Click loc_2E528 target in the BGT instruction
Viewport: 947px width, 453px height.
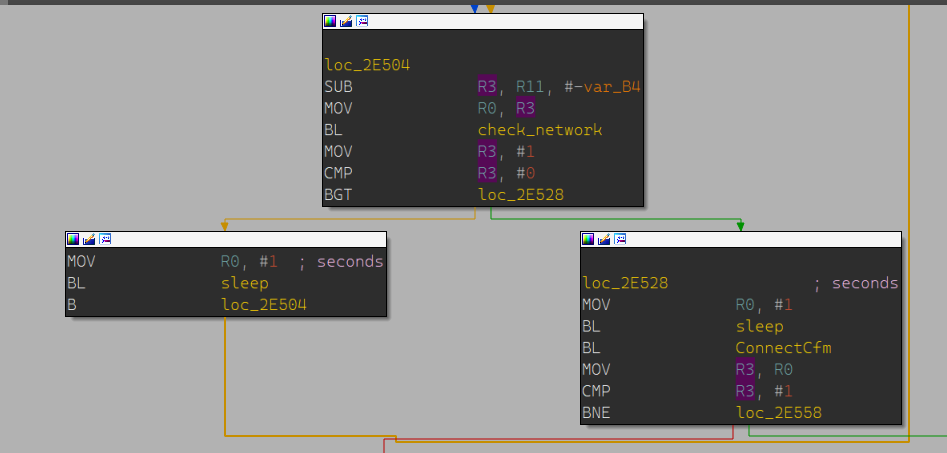pos(520,195)
